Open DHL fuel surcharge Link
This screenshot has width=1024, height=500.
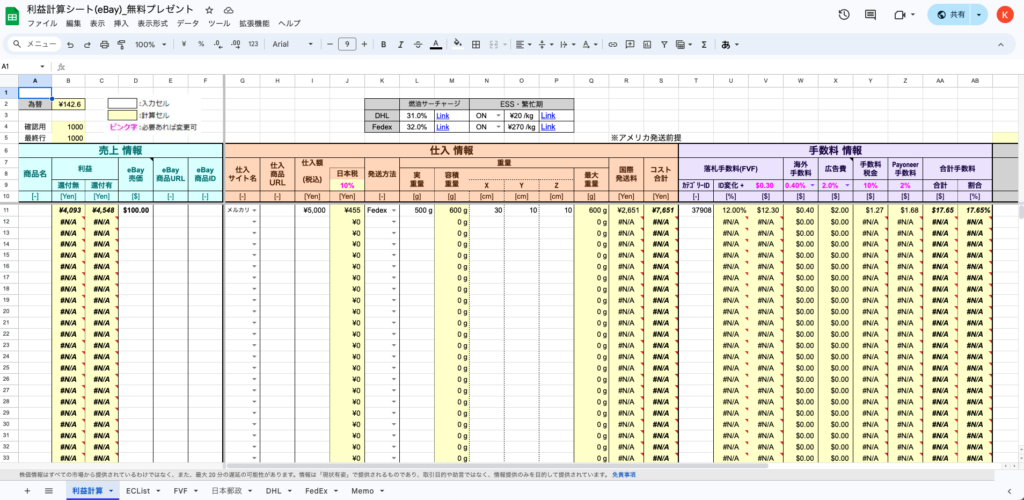(x=442, y=116)
